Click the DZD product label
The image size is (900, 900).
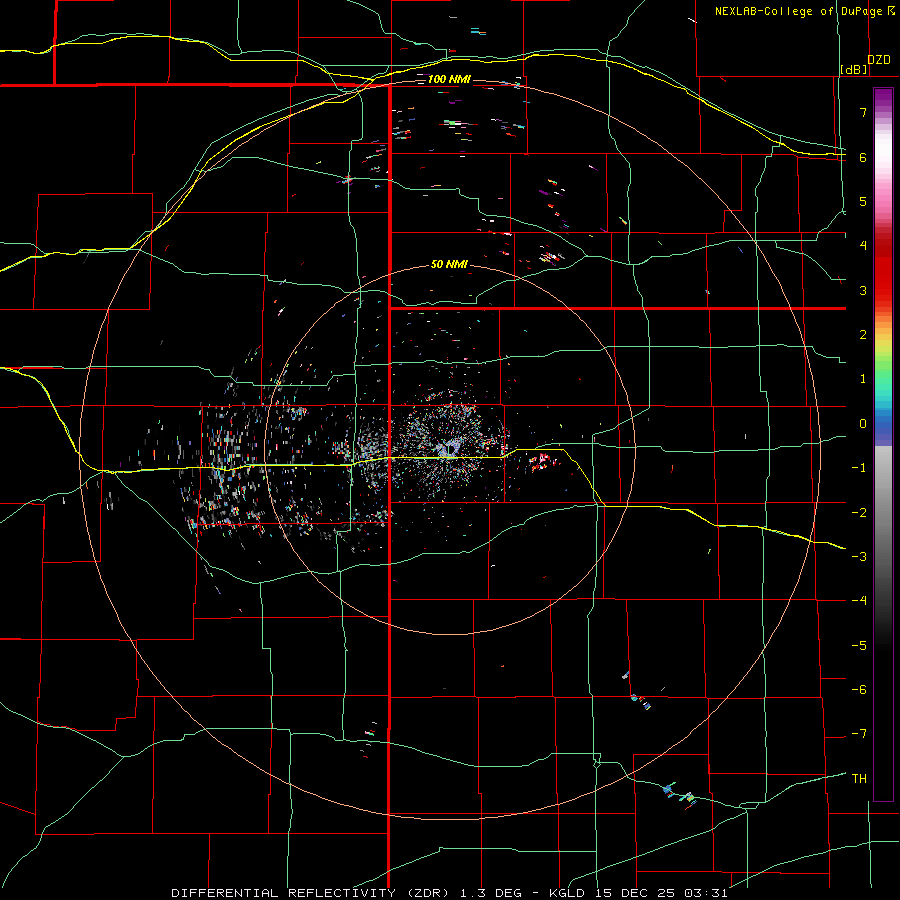pyautogui.click(x=879, y=60)
